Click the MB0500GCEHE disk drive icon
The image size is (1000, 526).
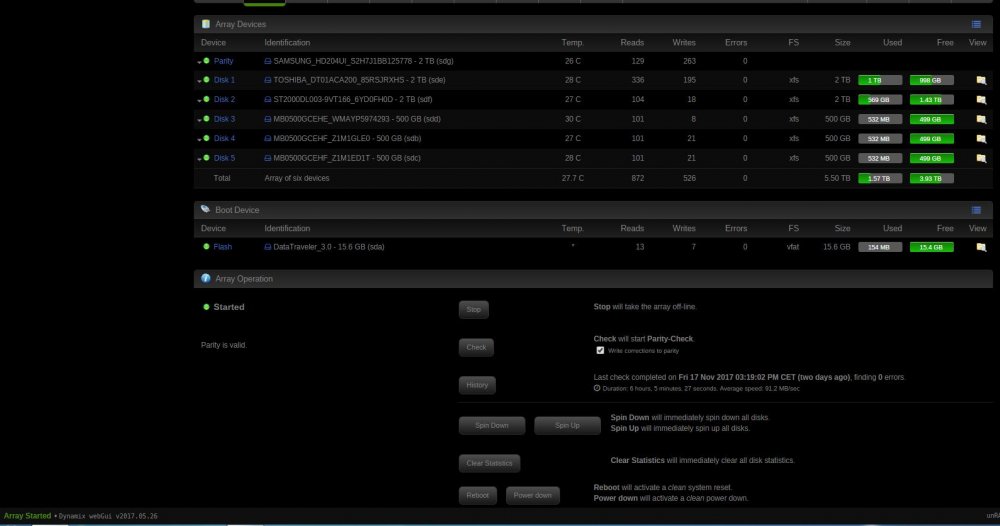(268, 119)
